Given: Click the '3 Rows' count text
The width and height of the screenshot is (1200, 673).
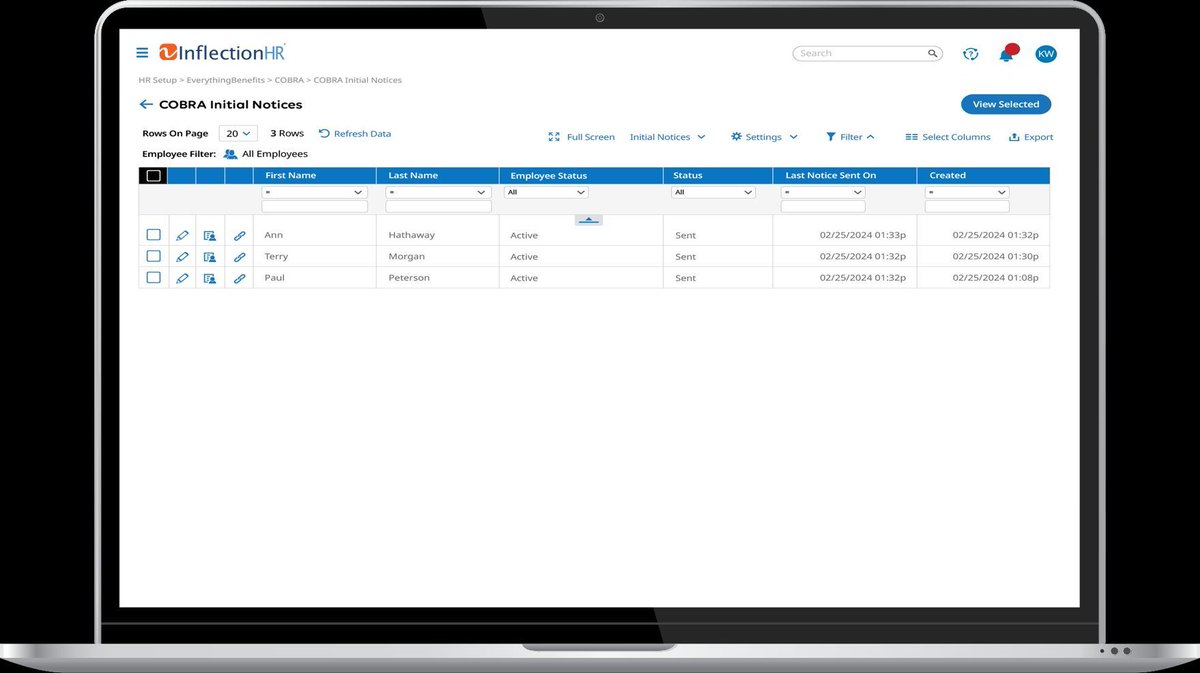Looking at the screenshot, I should (x=287, y=133).
